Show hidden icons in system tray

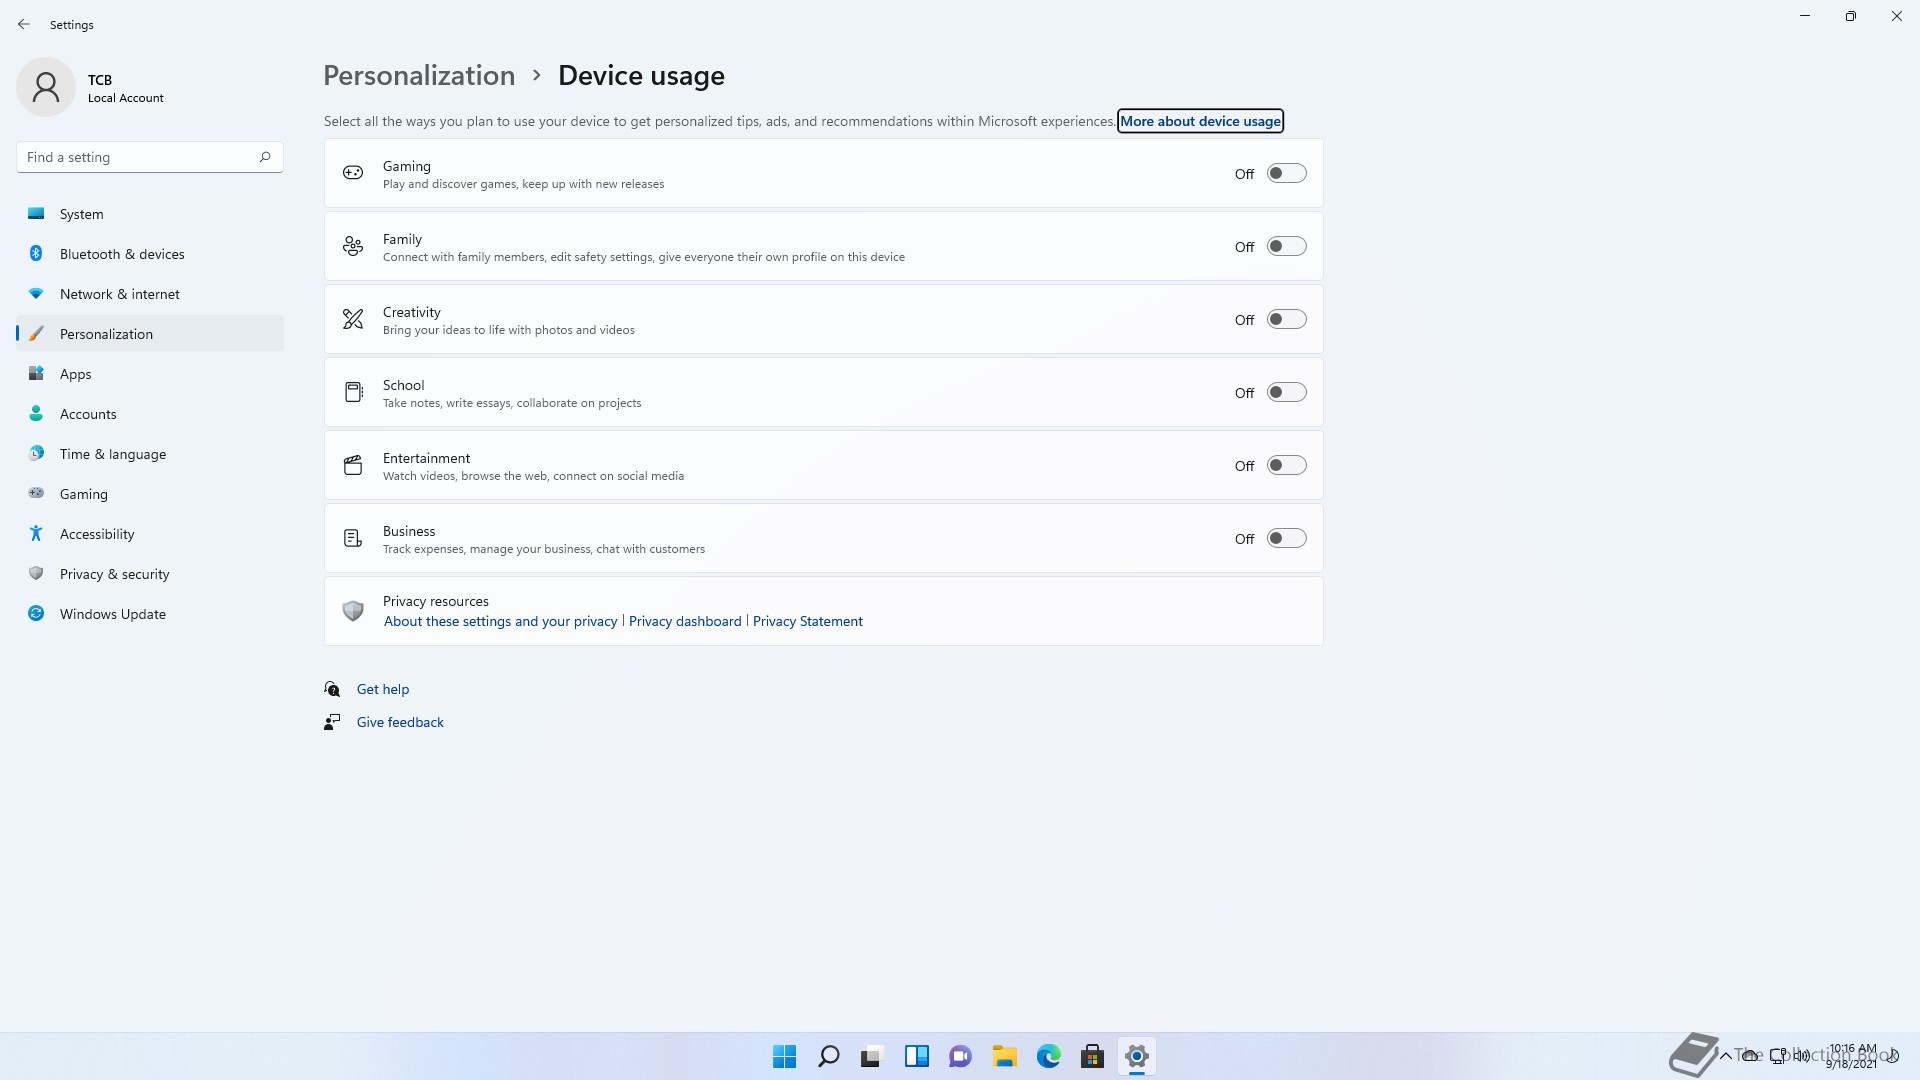(1725, 1056)
